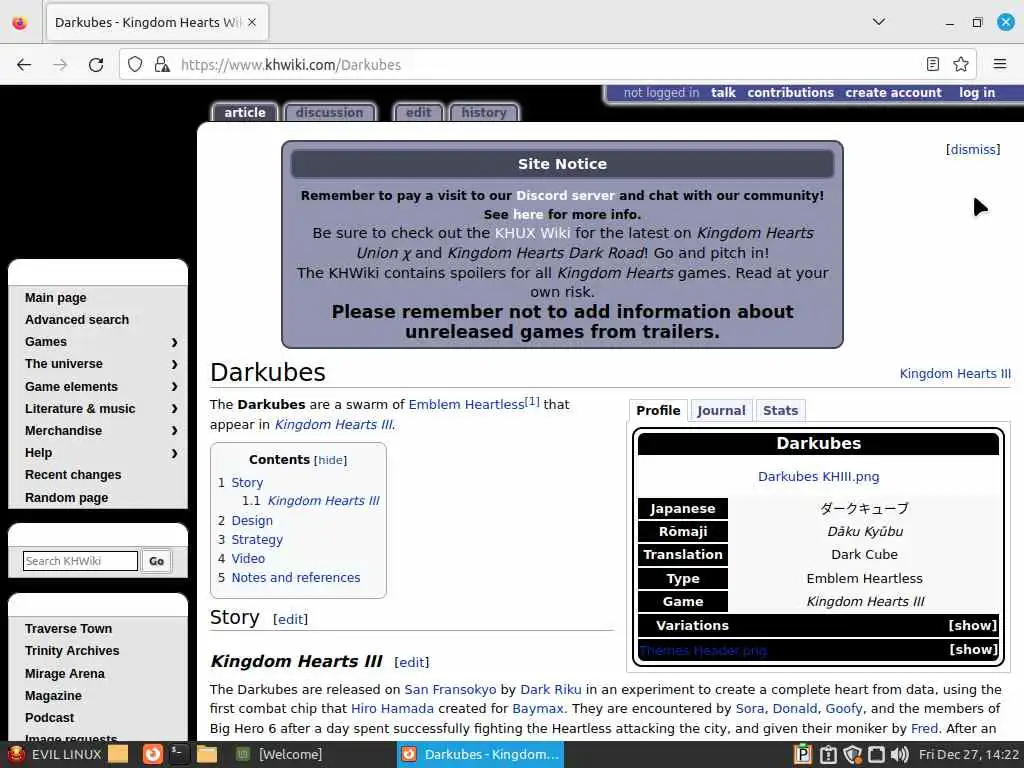Switch infobox to Stats tab
1024x768 pixels.
click(780, 410)
